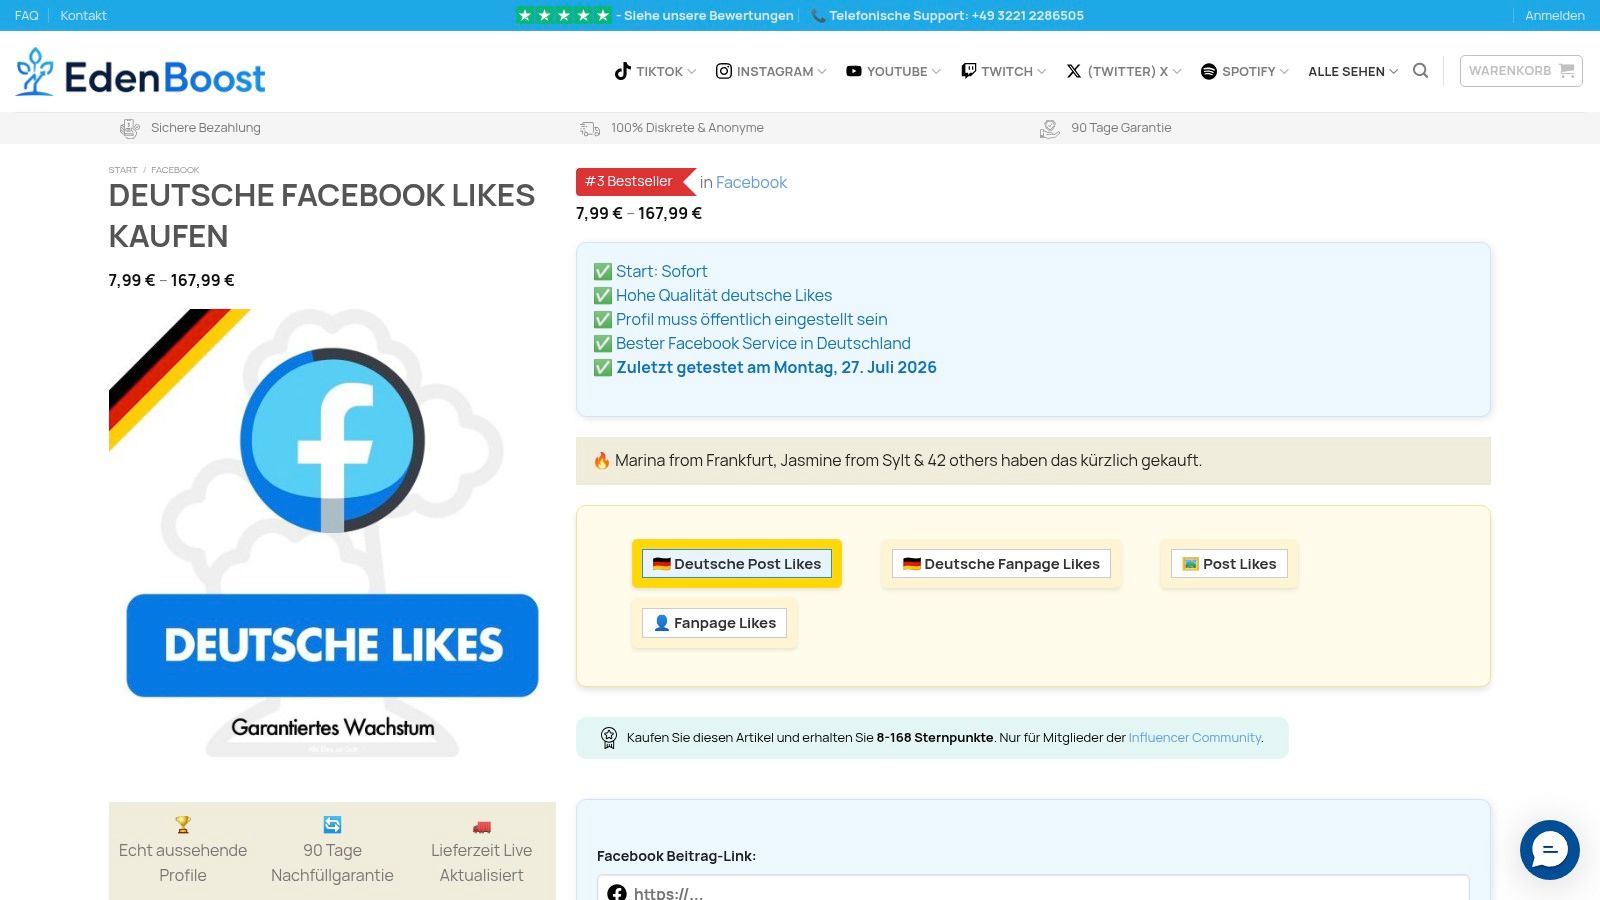Viewport: 1600px width, 900px height.
Task: Expand the TikTok menu chevron
Action: tap(691, 72)
